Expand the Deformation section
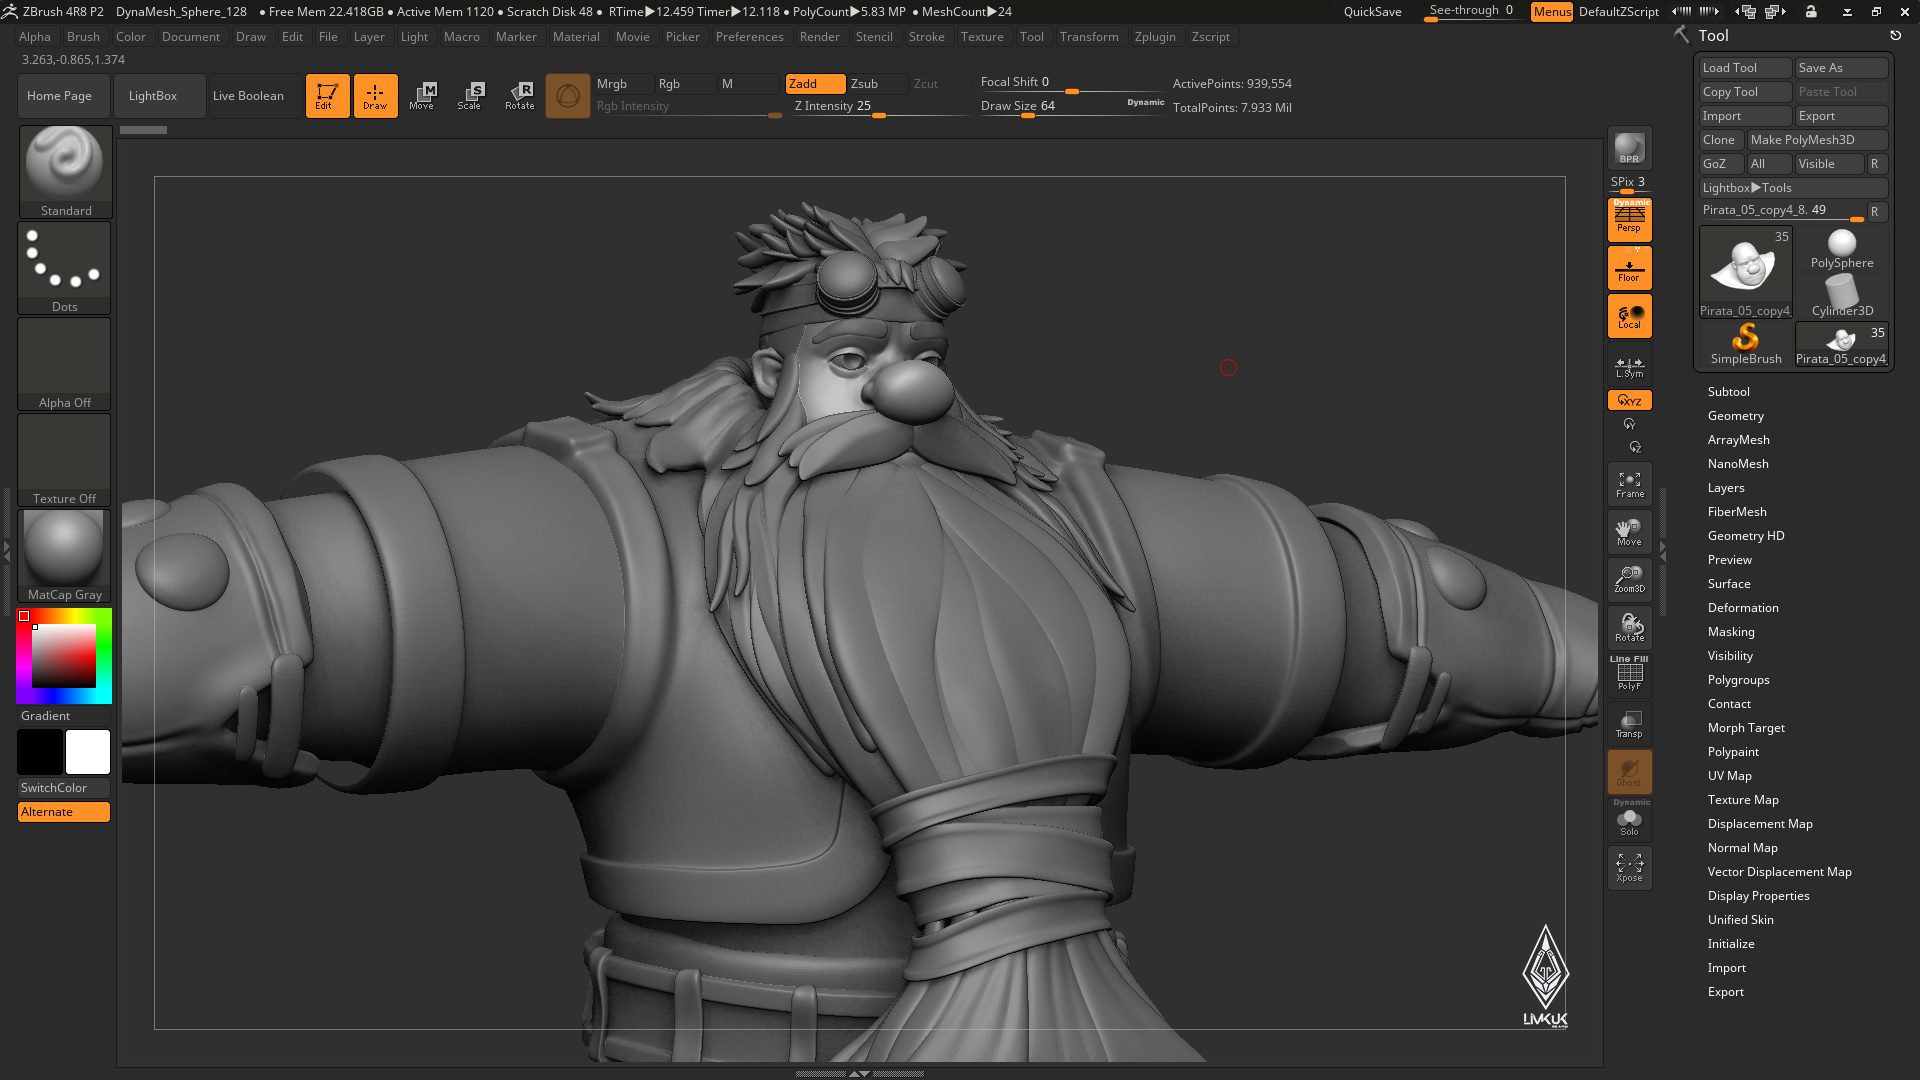This screenshot has width=1920, height=1080. coord(1742,608)
